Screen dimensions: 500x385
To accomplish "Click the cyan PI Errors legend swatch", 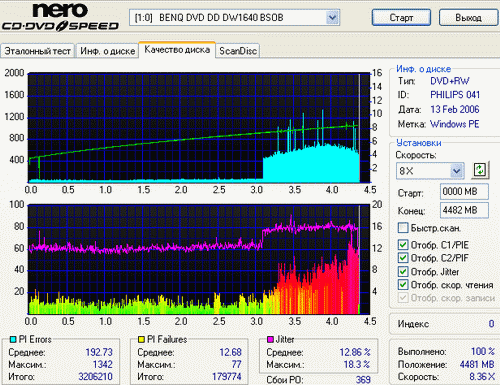I will pos(13,340).
